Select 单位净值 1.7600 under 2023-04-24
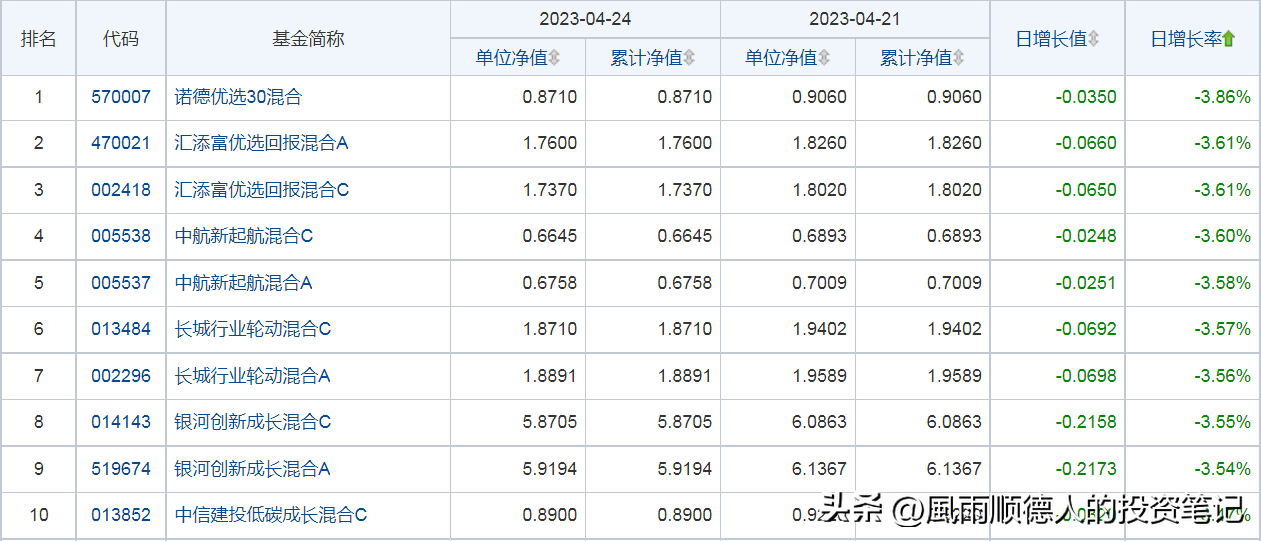1261x541 pixels. point(550,143)
